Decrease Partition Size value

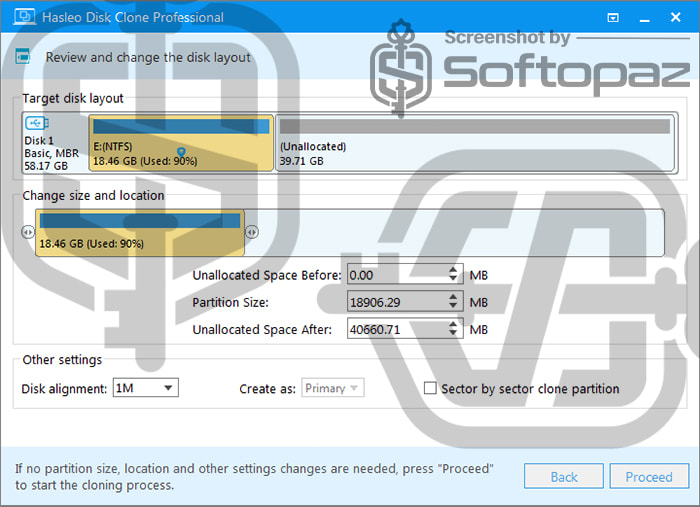tap(453, 306)
